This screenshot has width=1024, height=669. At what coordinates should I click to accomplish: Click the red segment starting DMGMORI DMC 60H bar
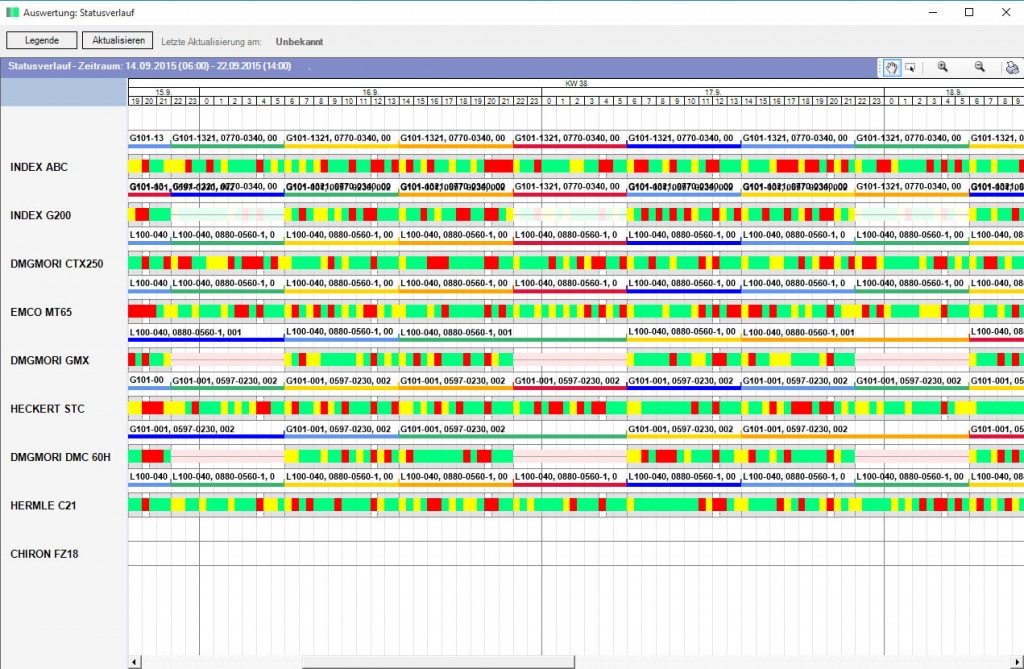point(153,456)
